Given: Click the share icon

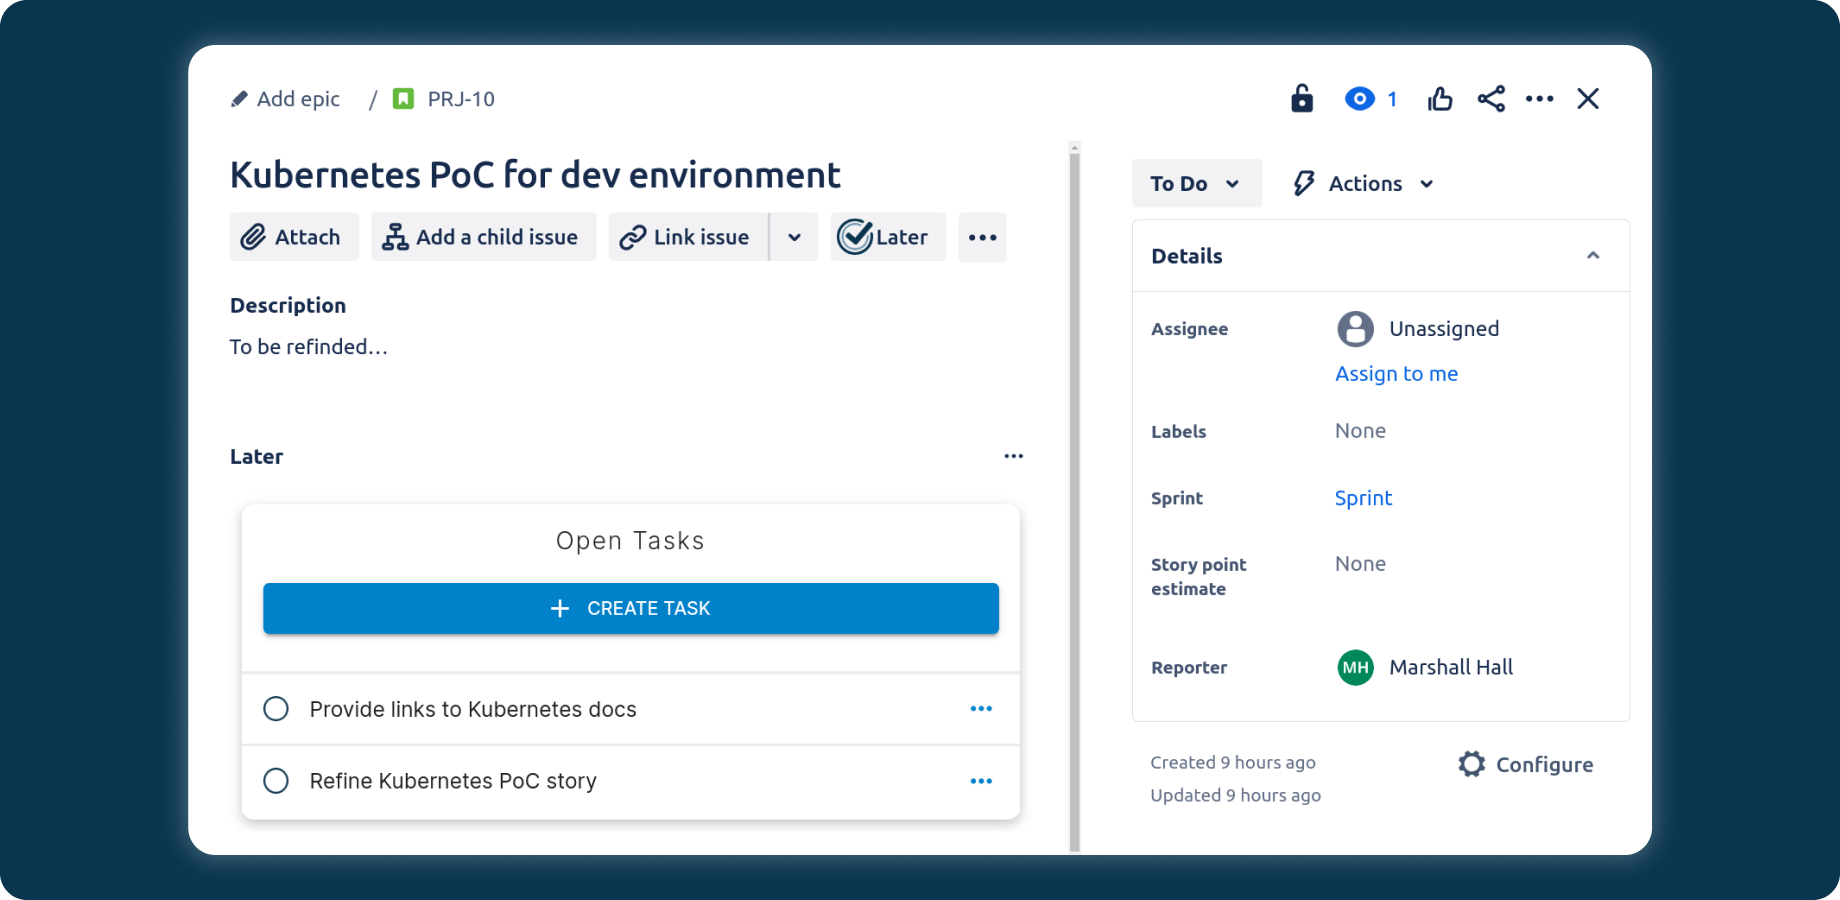Looking at the screenshot, I should (1491, 99).
